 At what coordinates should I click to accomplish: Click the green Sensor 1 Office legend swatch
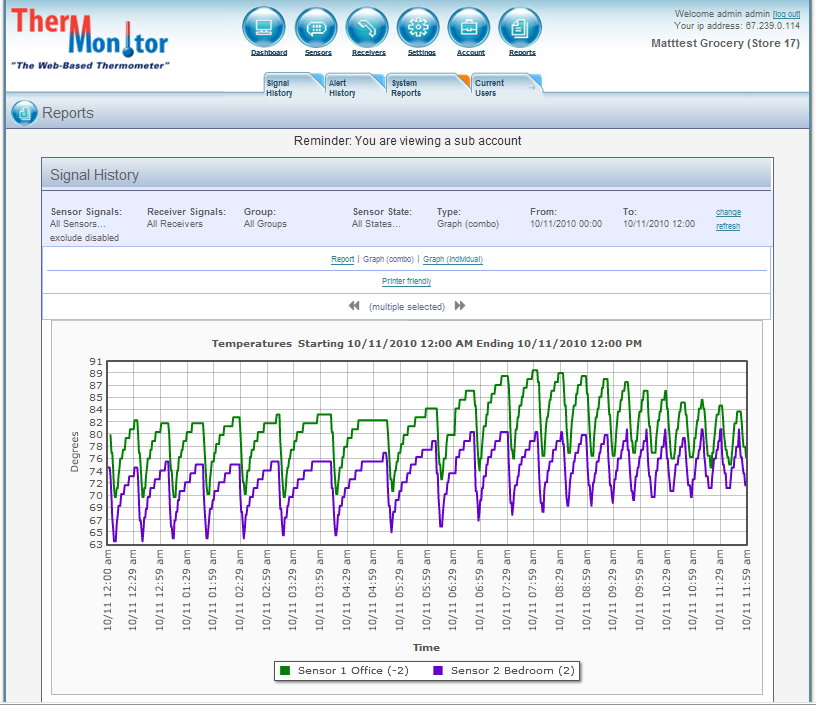click(284, 671)
